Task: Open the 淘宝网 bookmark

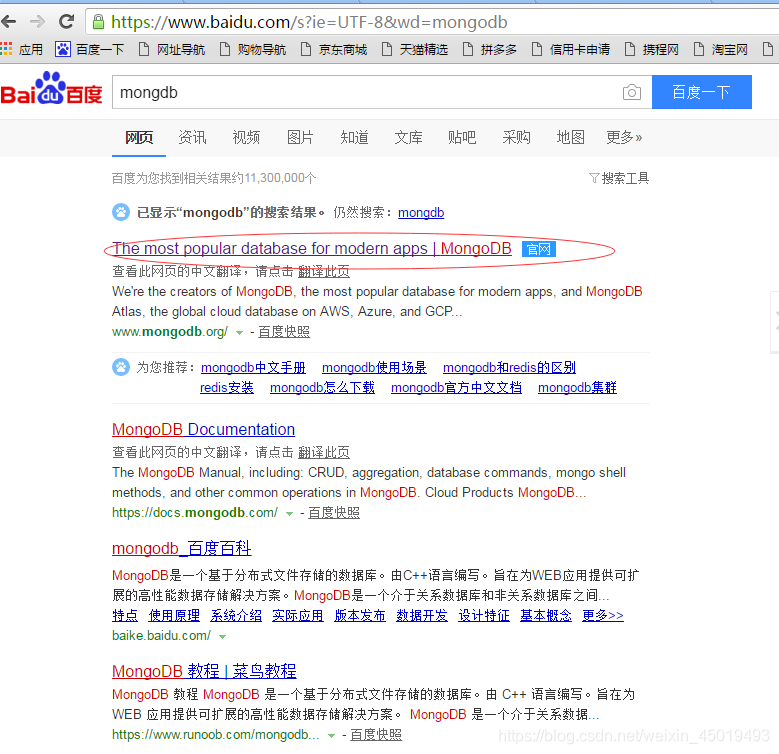Action: point(721,49)
